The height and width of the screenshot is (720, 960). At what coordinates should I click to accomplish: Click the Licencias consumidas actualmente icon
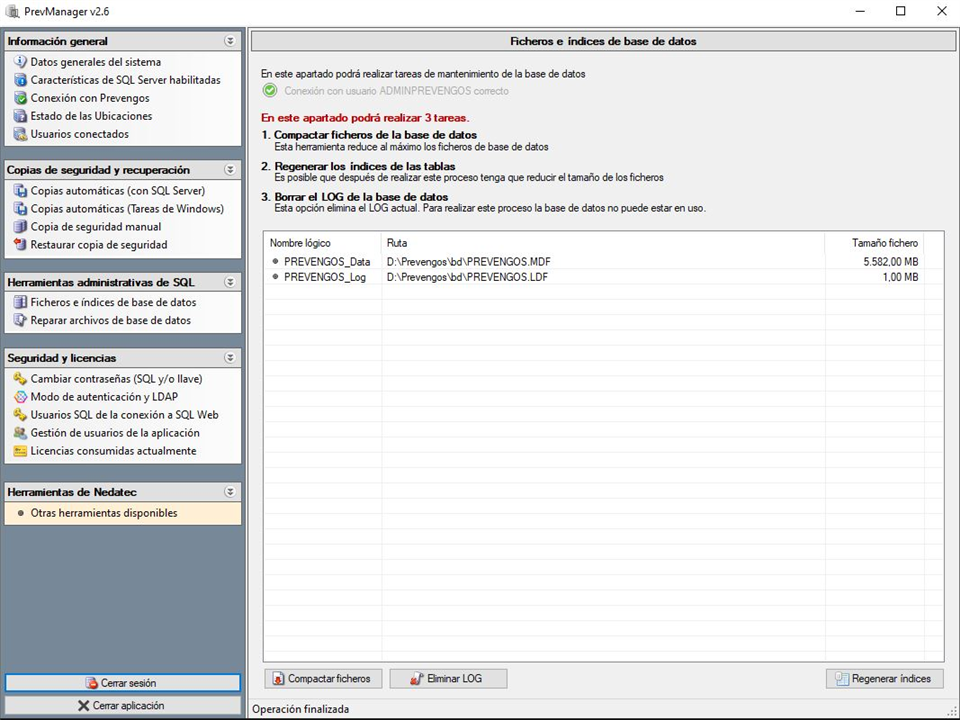[x=20, y=451]
